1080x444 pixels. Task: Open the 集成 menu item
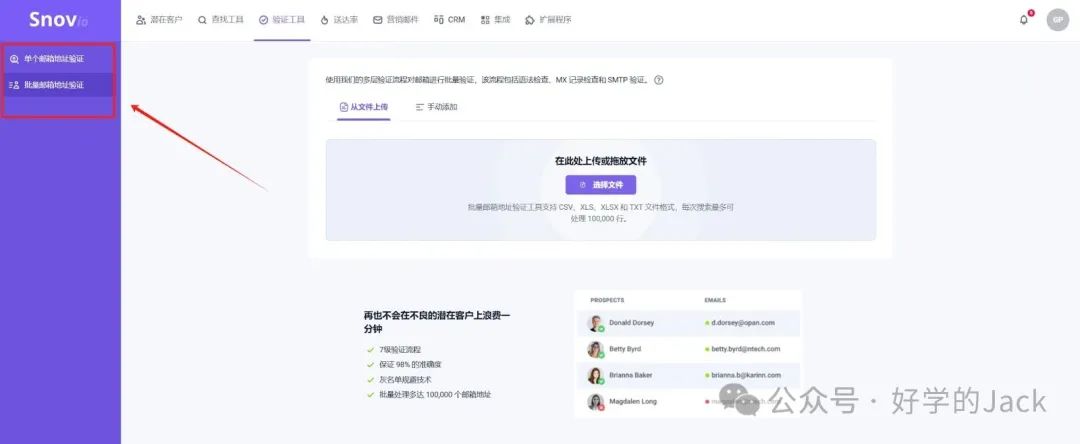click(495, 20)
